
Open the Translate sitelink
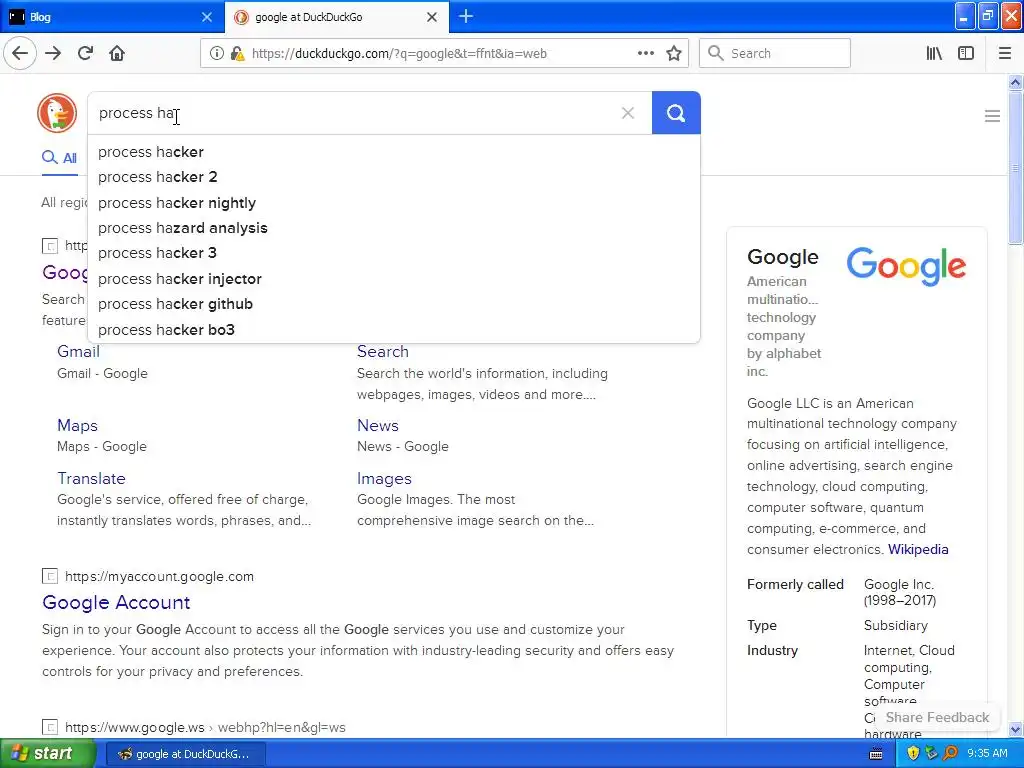pos(91,478)
